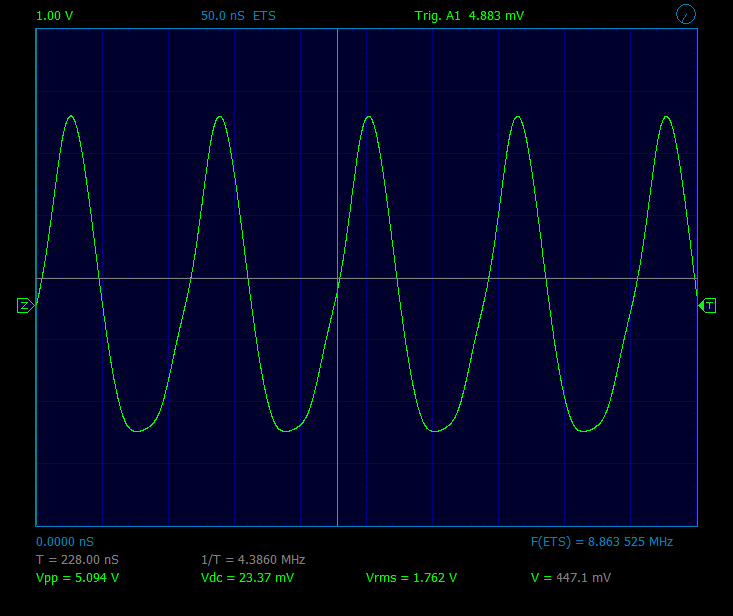The image size is (733, 616).
Task: Click the Trig. A1 trigger source label
Action: [437, 16]
